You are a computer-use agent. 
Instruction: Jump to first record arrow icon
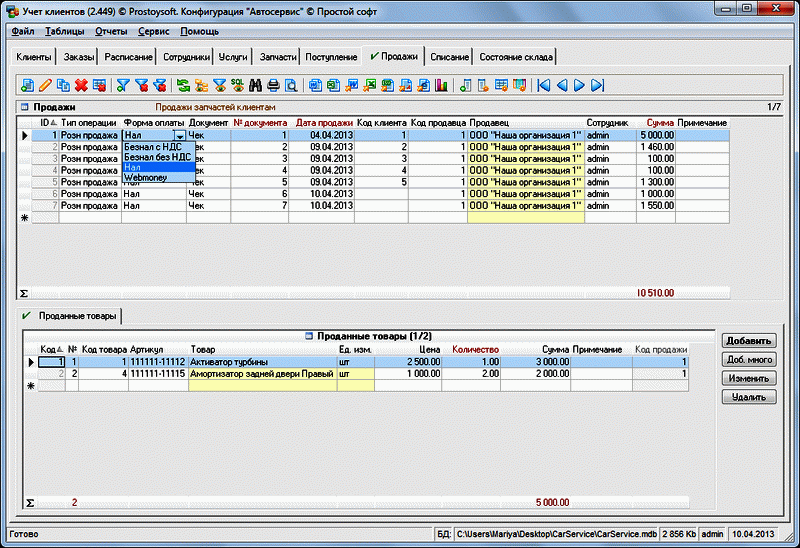coord(543,85)
